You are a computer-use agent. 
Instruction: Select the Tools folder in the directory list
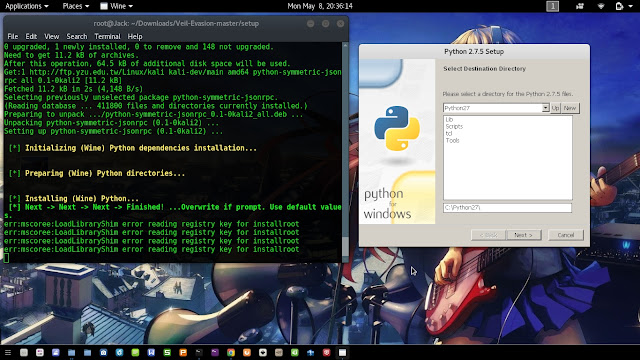click(x=452, y=140)
